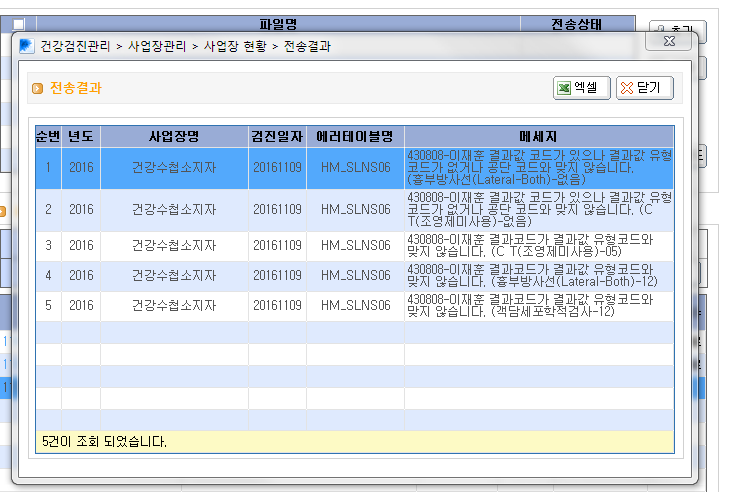This screenshot has height=492, width=733.
Task: Click the blue app icon in the dialog title
Action: click(26, 46)
